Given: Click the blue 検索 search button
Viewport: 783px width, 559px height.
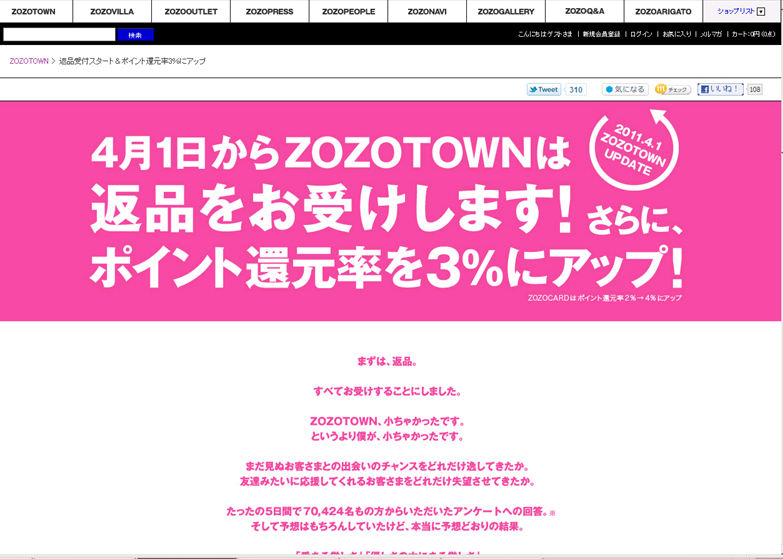Looking at the screenshot, I should [135, 35].
